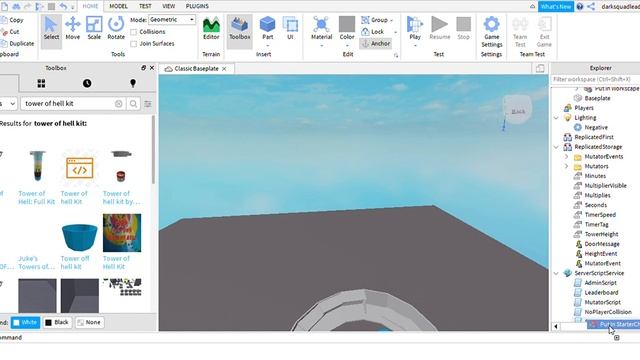Expand the Mutators folder

(x=566, y=167)
